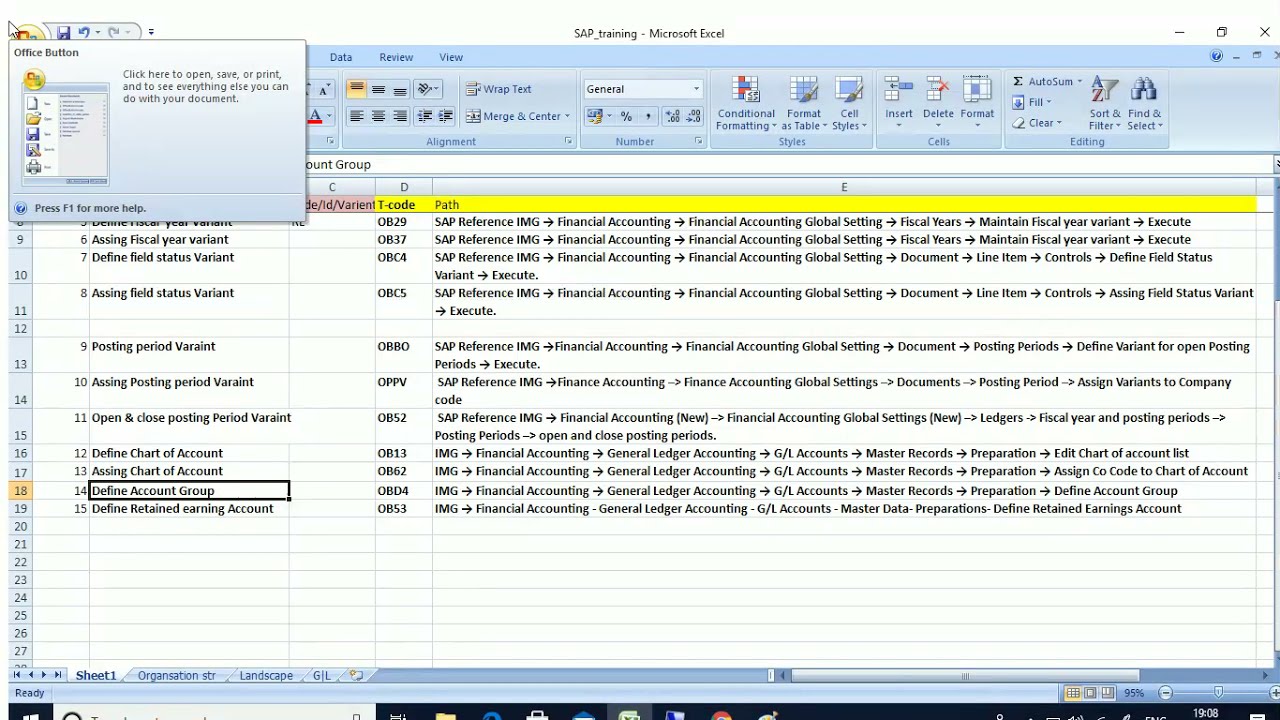Open Find & Select menu

coord(1143,103)
